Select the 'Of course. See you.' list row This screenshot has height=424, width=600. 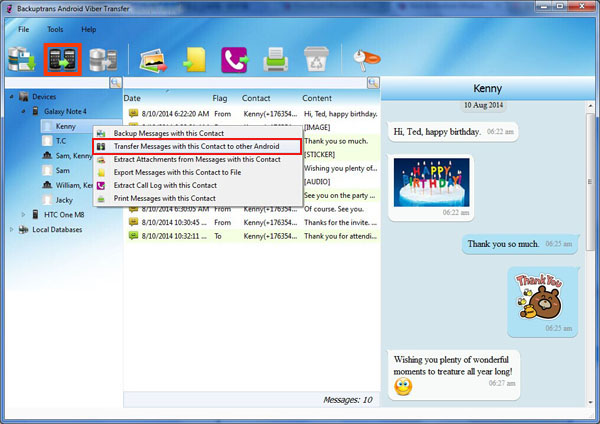point(252,209)
